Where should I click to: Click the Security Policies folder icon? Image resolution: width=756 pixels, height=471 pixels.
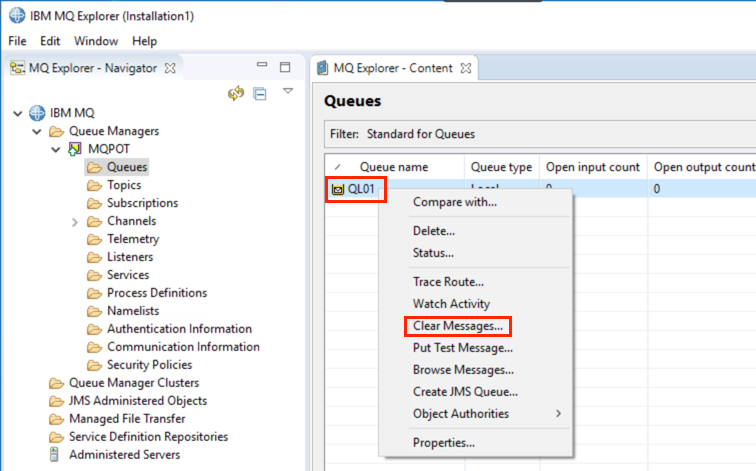[94, 365]
